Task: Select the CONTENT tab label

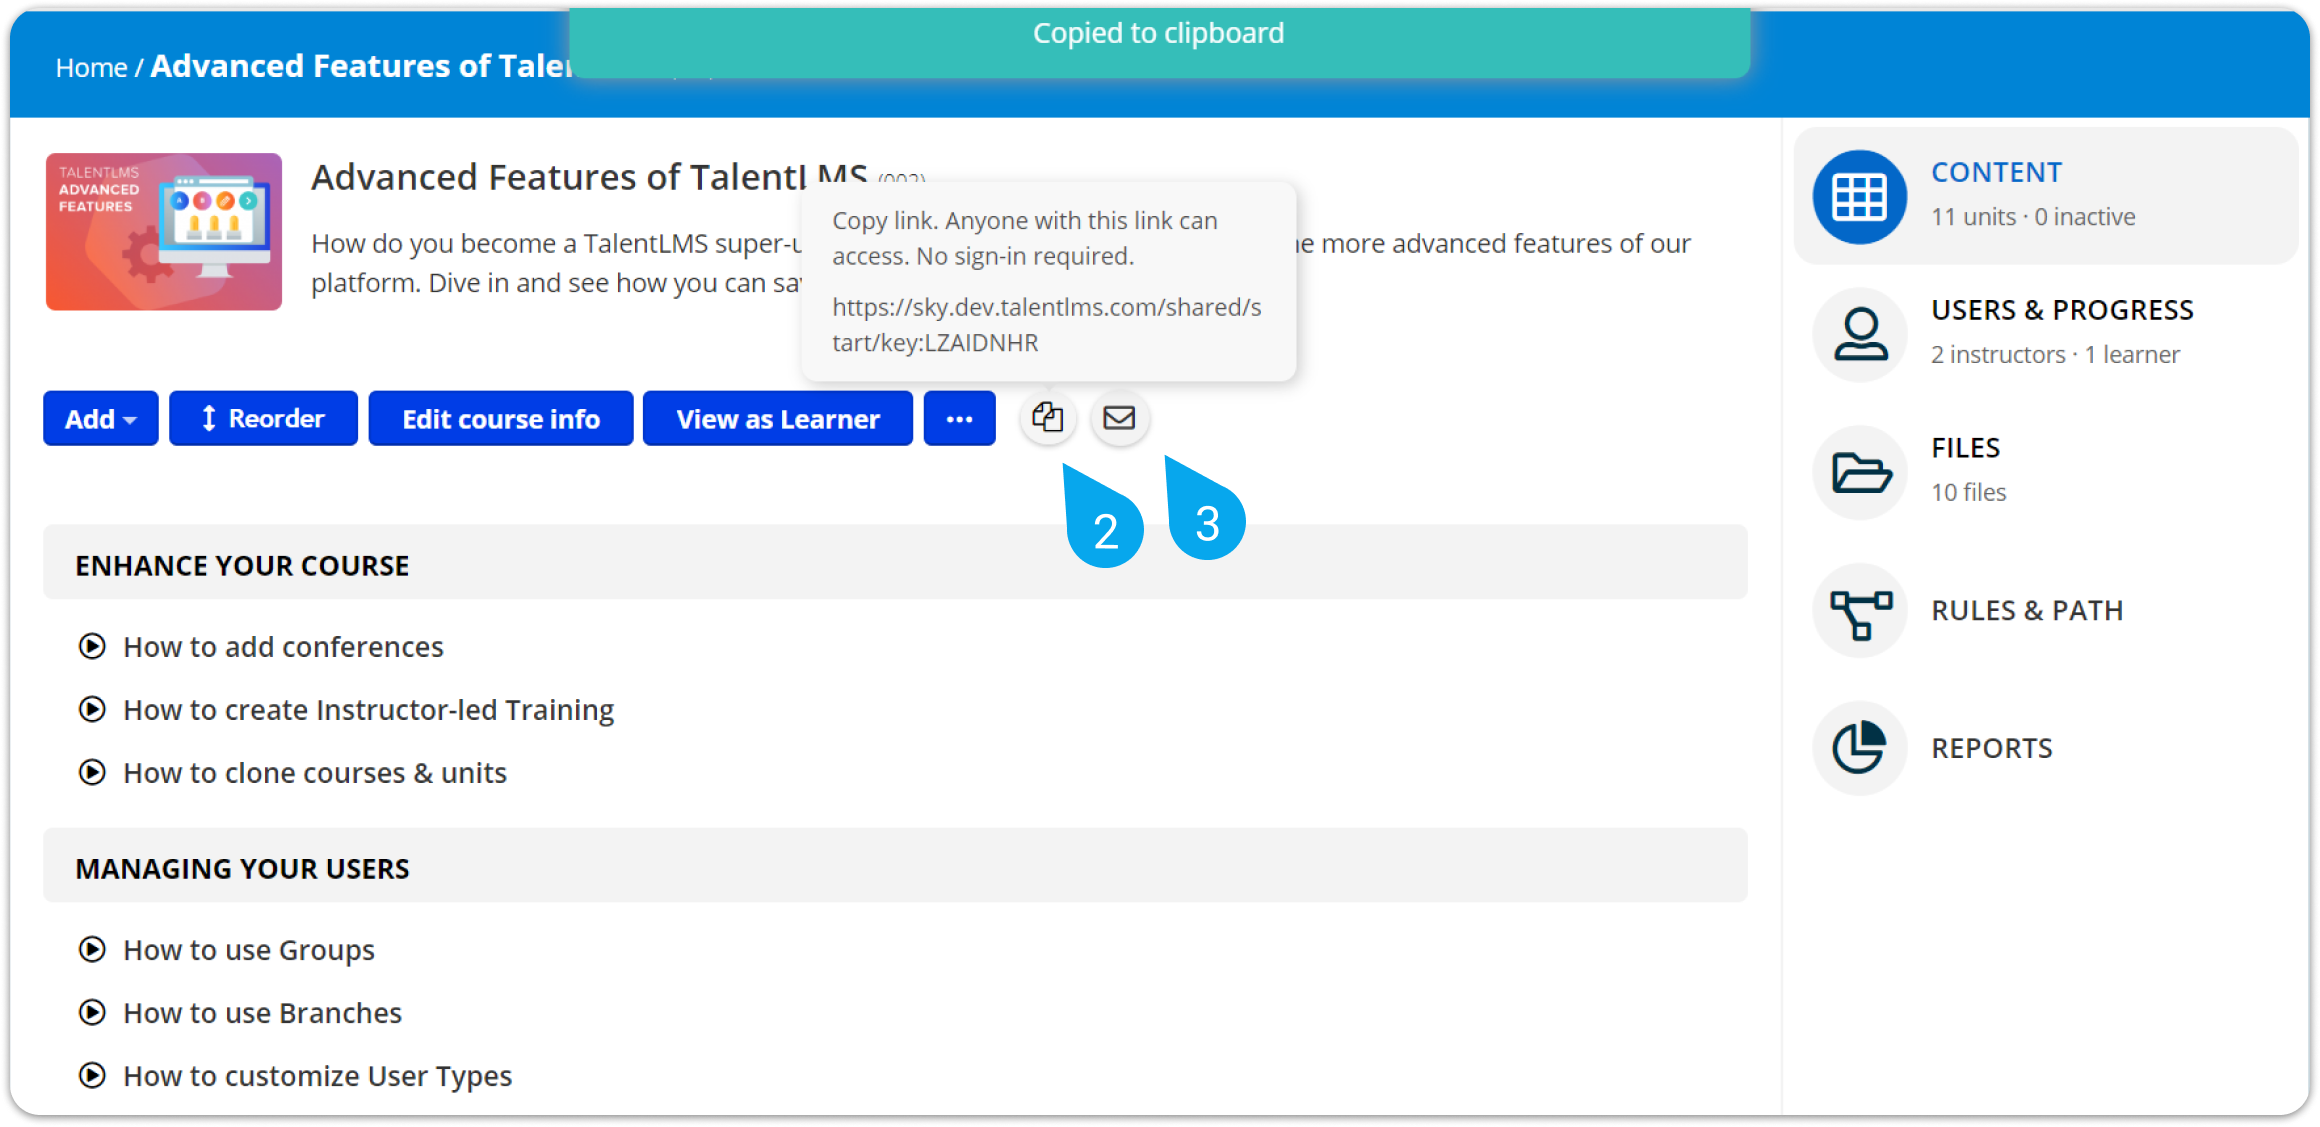Action: pyautogui.click(x=1996, y=172)
